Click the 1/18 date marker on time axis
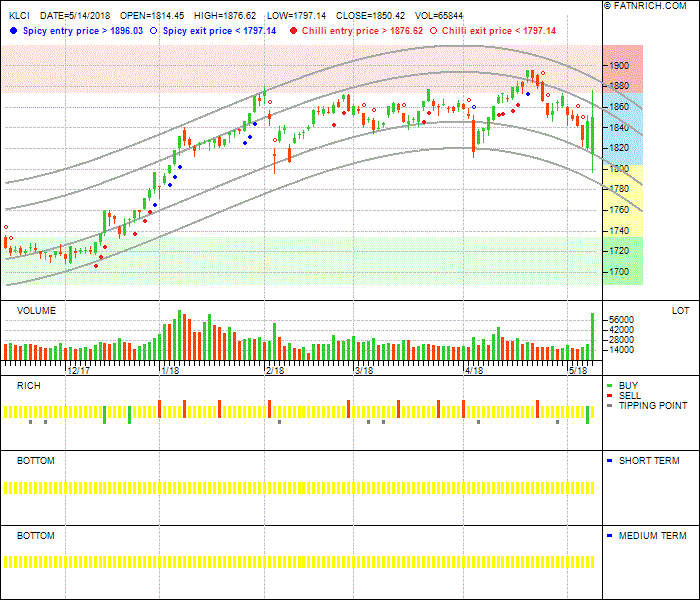 coord(170,370)
